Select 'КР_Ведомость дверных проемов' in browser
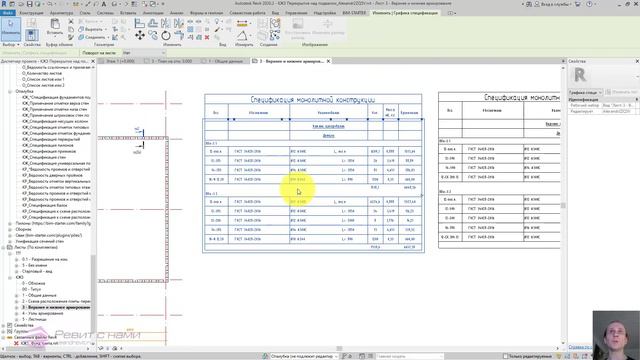Screen dimensions: 640x360 click(52, 175)
